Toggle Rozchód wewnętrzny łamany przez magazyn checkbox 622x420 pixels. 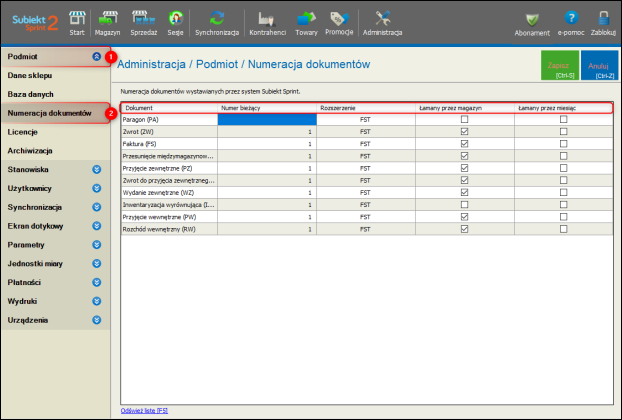tap(462, 228)
